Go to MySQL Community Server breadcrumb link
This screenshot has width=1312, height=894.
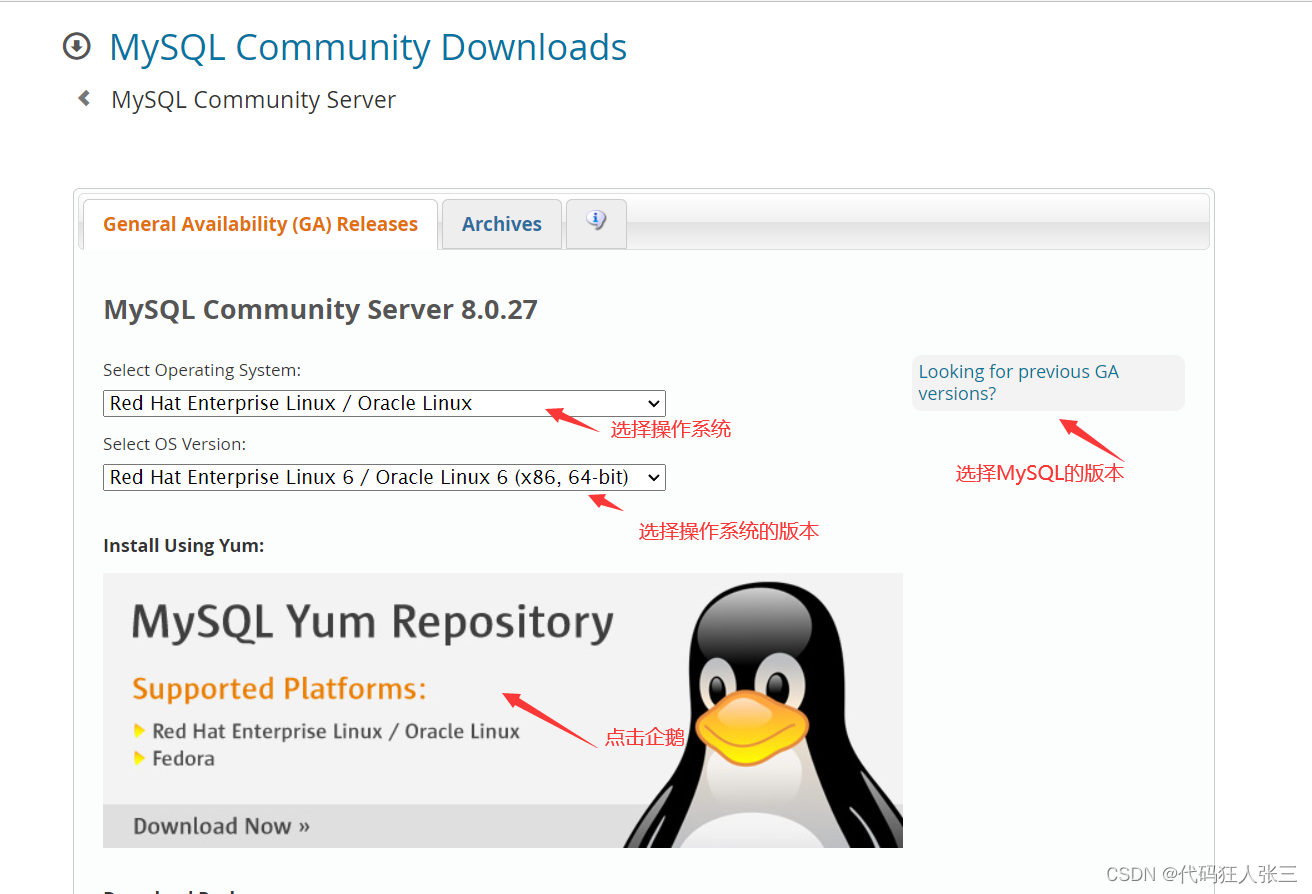253,100
